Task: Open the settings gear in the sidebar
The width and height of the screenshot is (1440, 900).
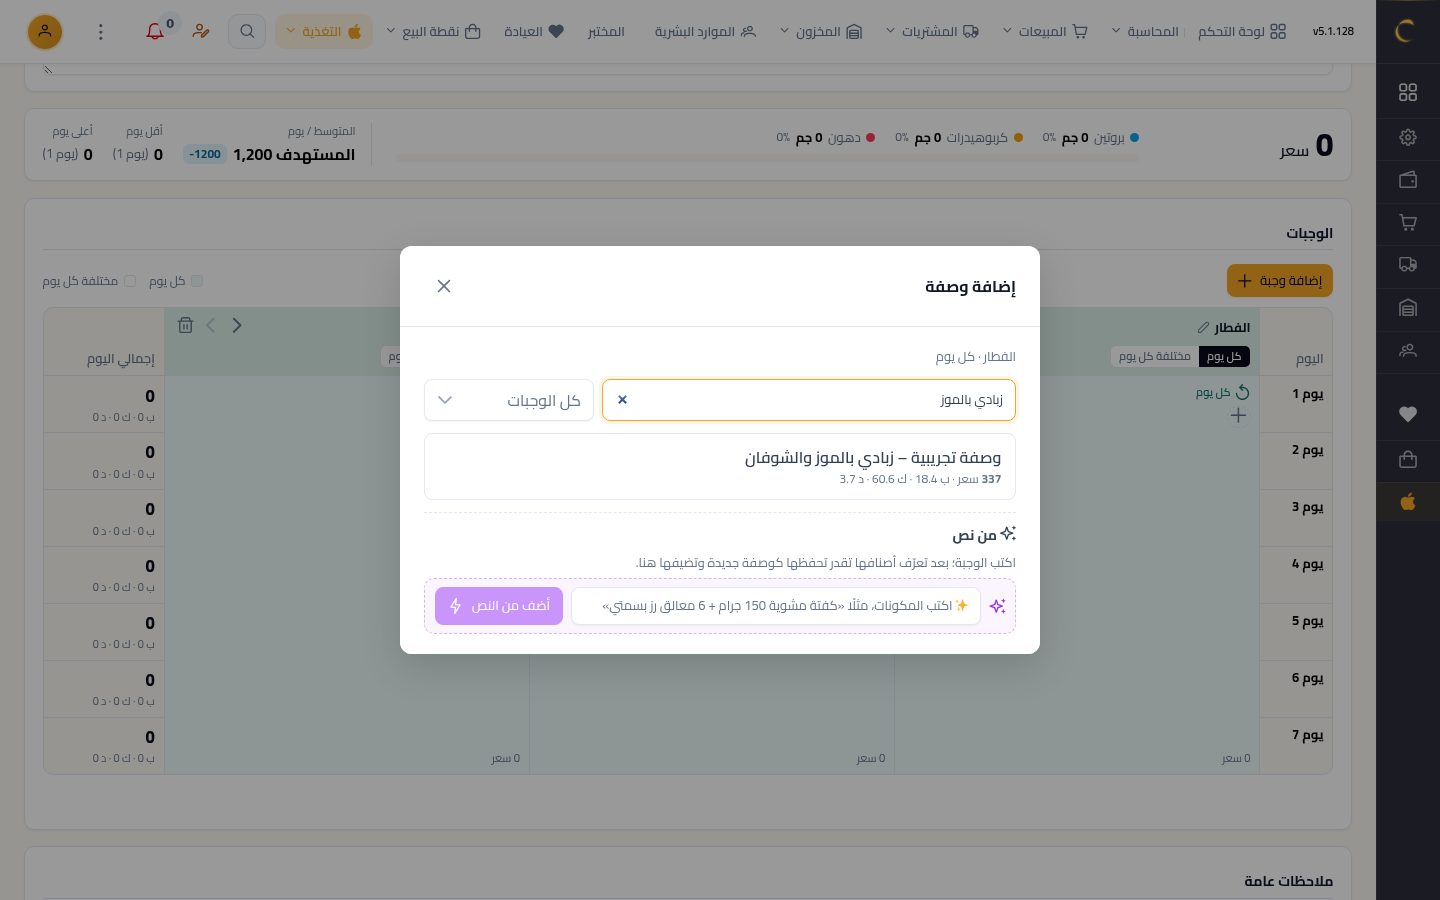Action: coord(1408,137)
